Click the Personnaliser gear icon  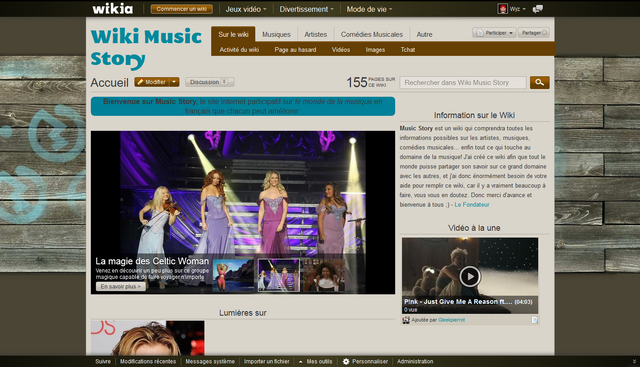point(346,361)
